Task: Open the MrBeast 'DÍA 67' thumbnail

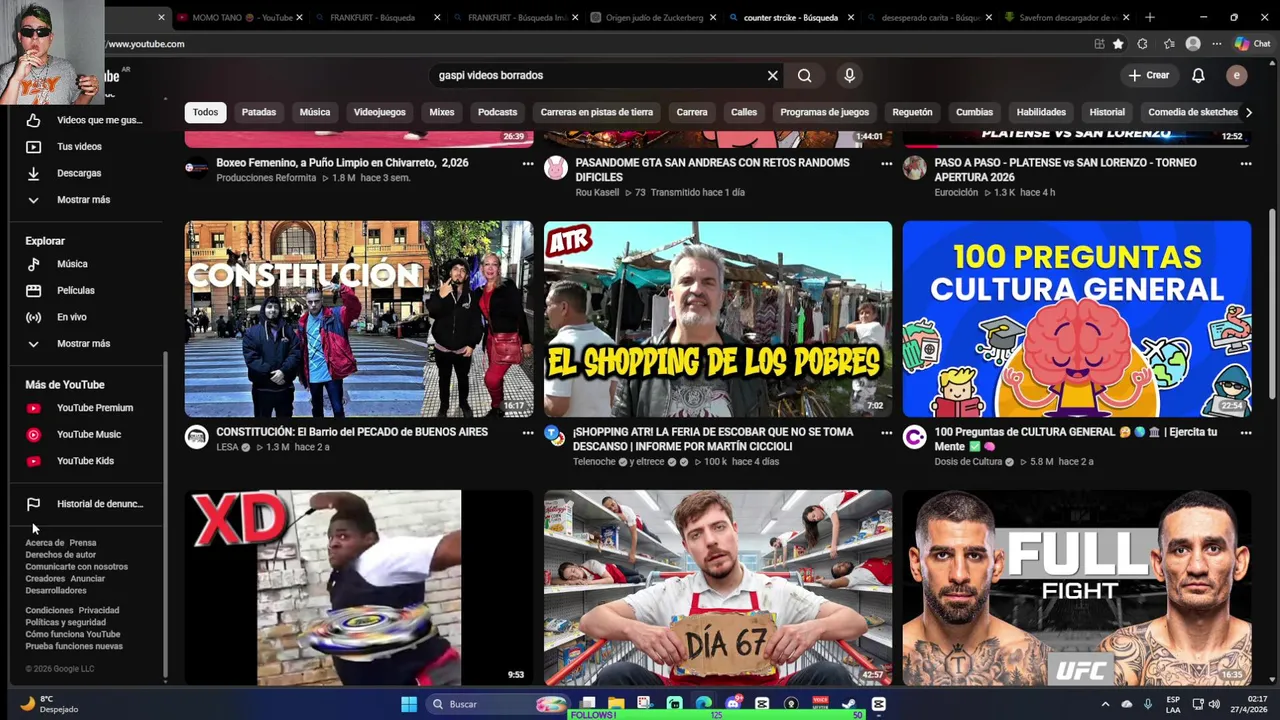Action: point(718,588)
